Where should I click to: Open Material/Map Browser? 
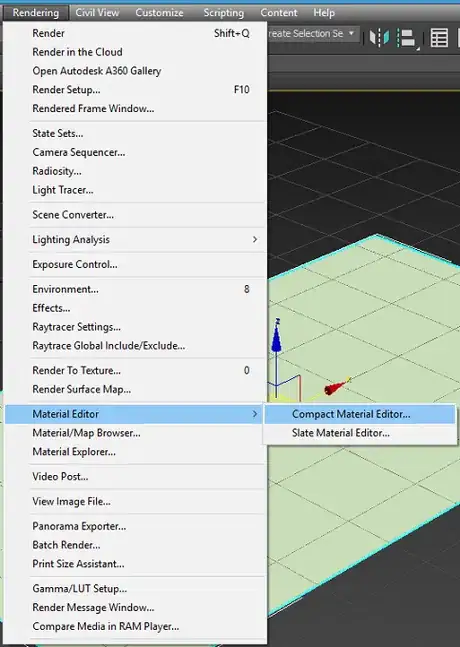point(135,433)
